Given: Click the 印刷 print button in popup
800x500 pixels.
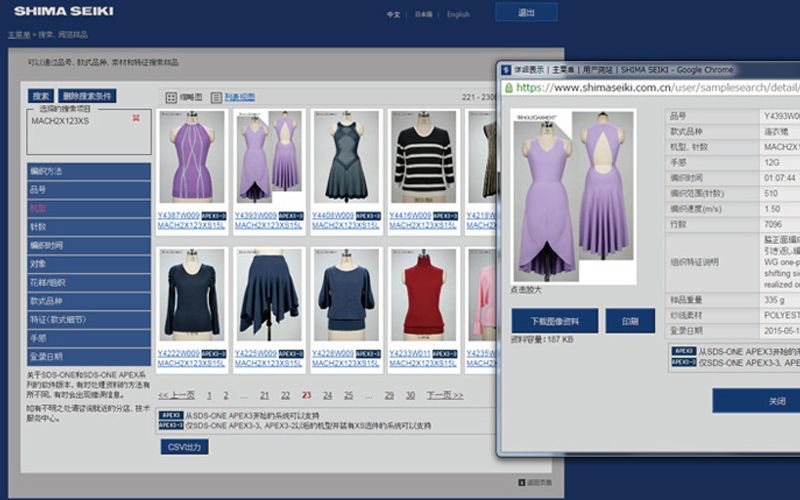Looking at the screenshot, I should click(630, 321).
